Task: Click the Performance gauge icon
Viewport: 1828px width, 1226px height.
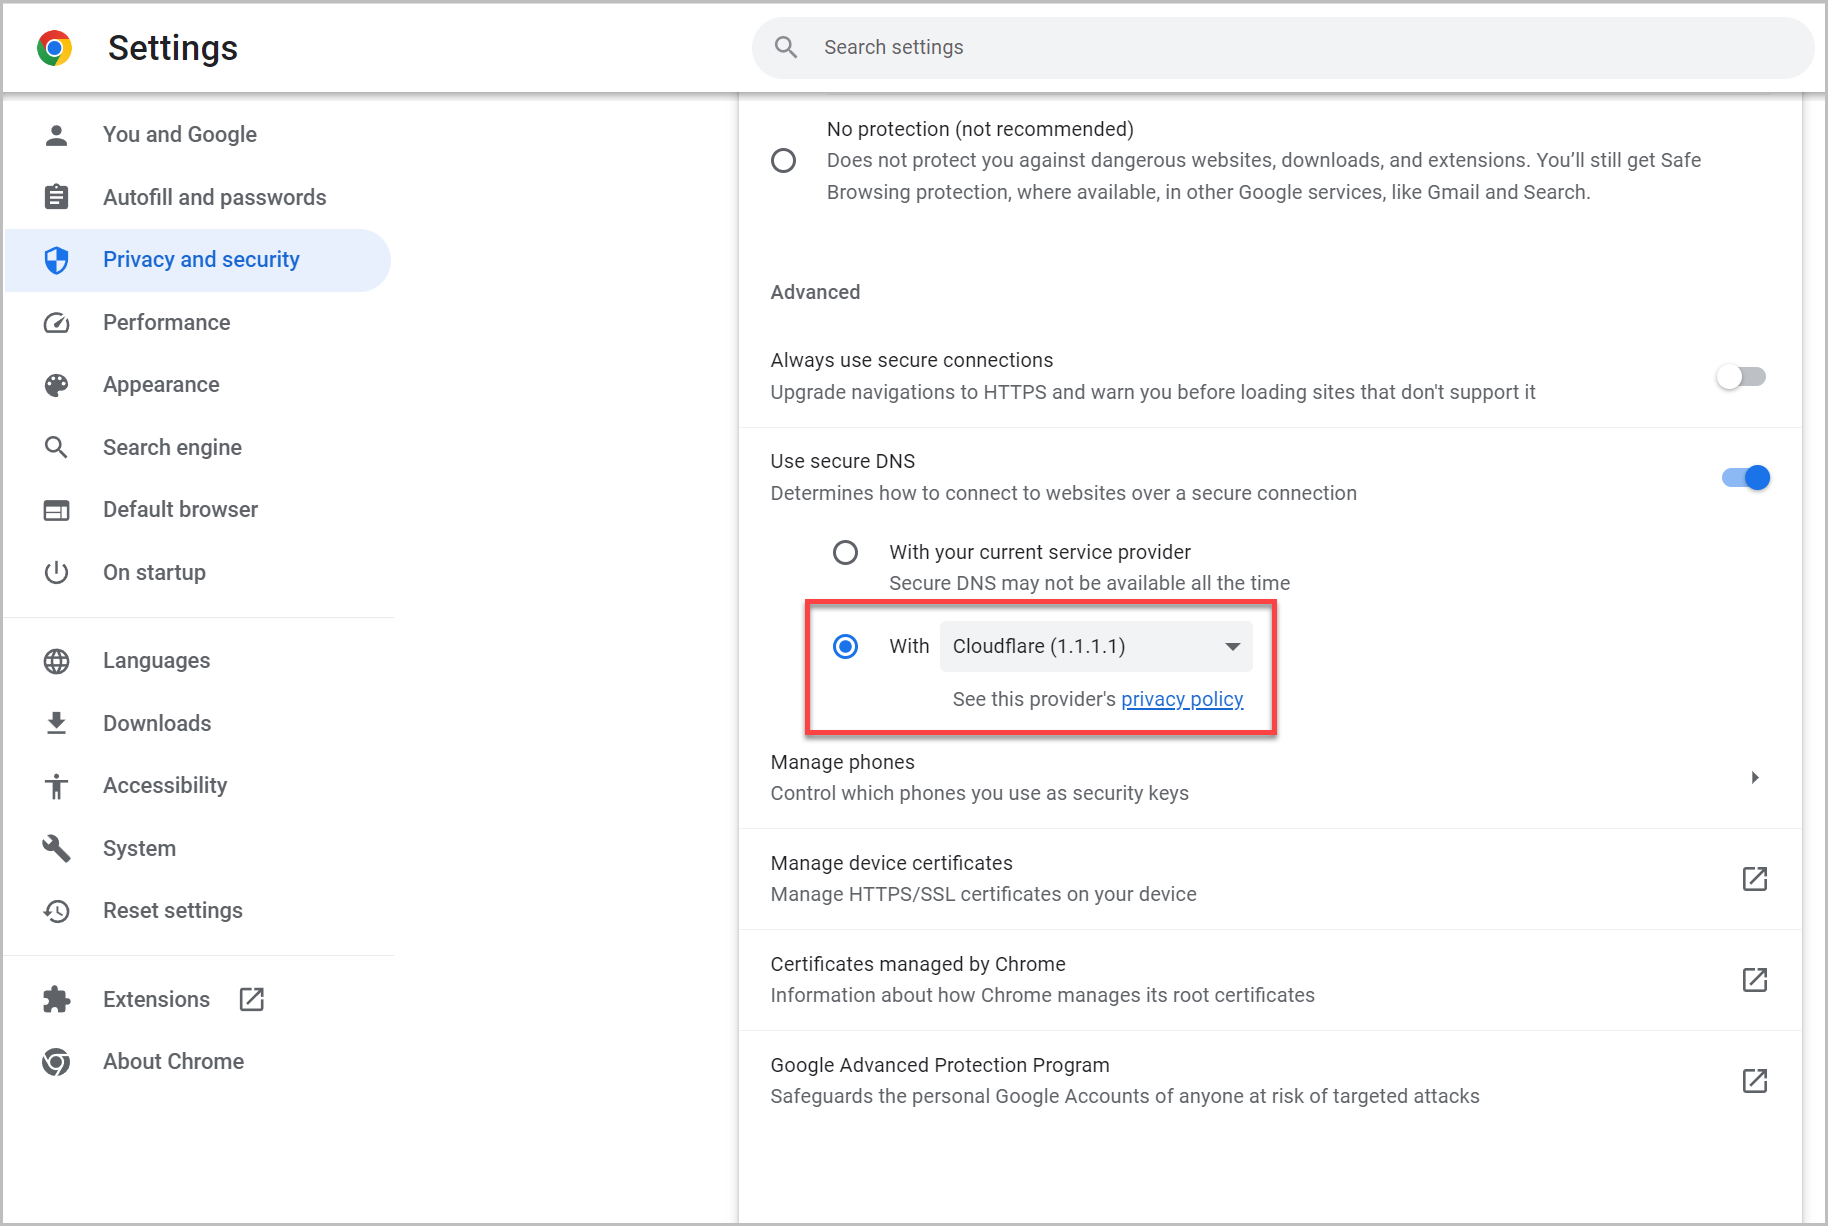Action: [x=57, y=322]
